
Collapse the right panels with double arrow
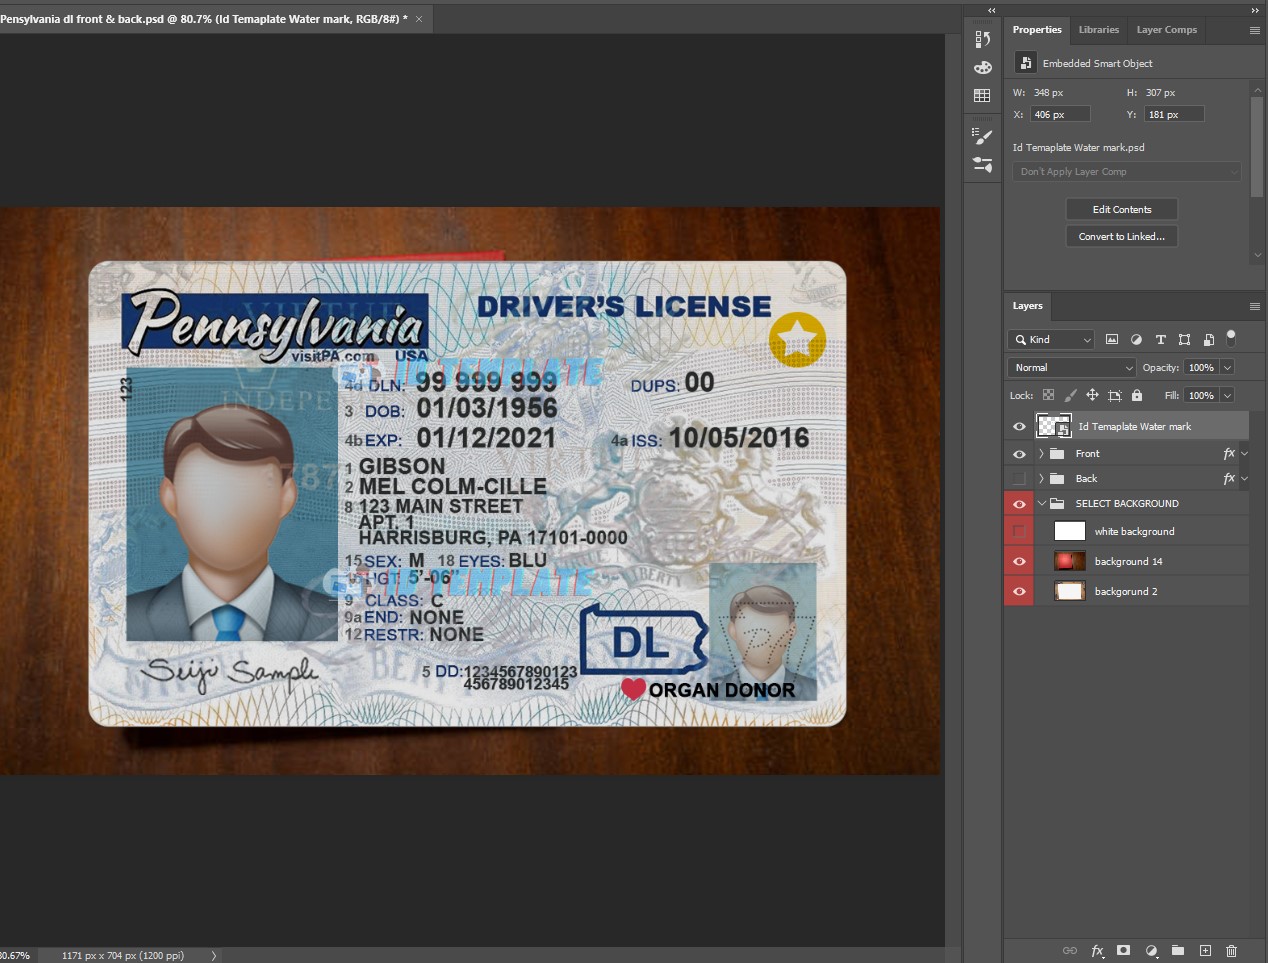(x=1255, y=10)
